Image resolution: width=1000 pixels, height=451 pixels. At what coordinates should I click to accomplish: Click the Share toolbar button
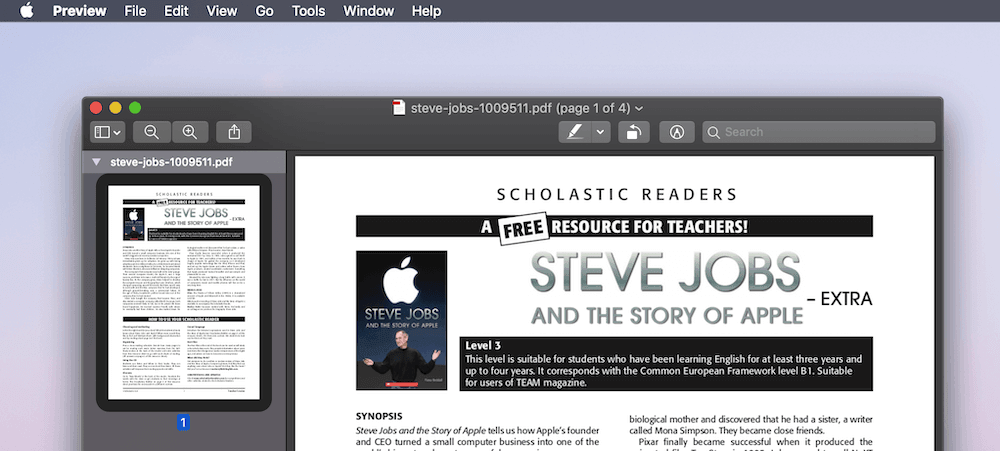(234, 132)
